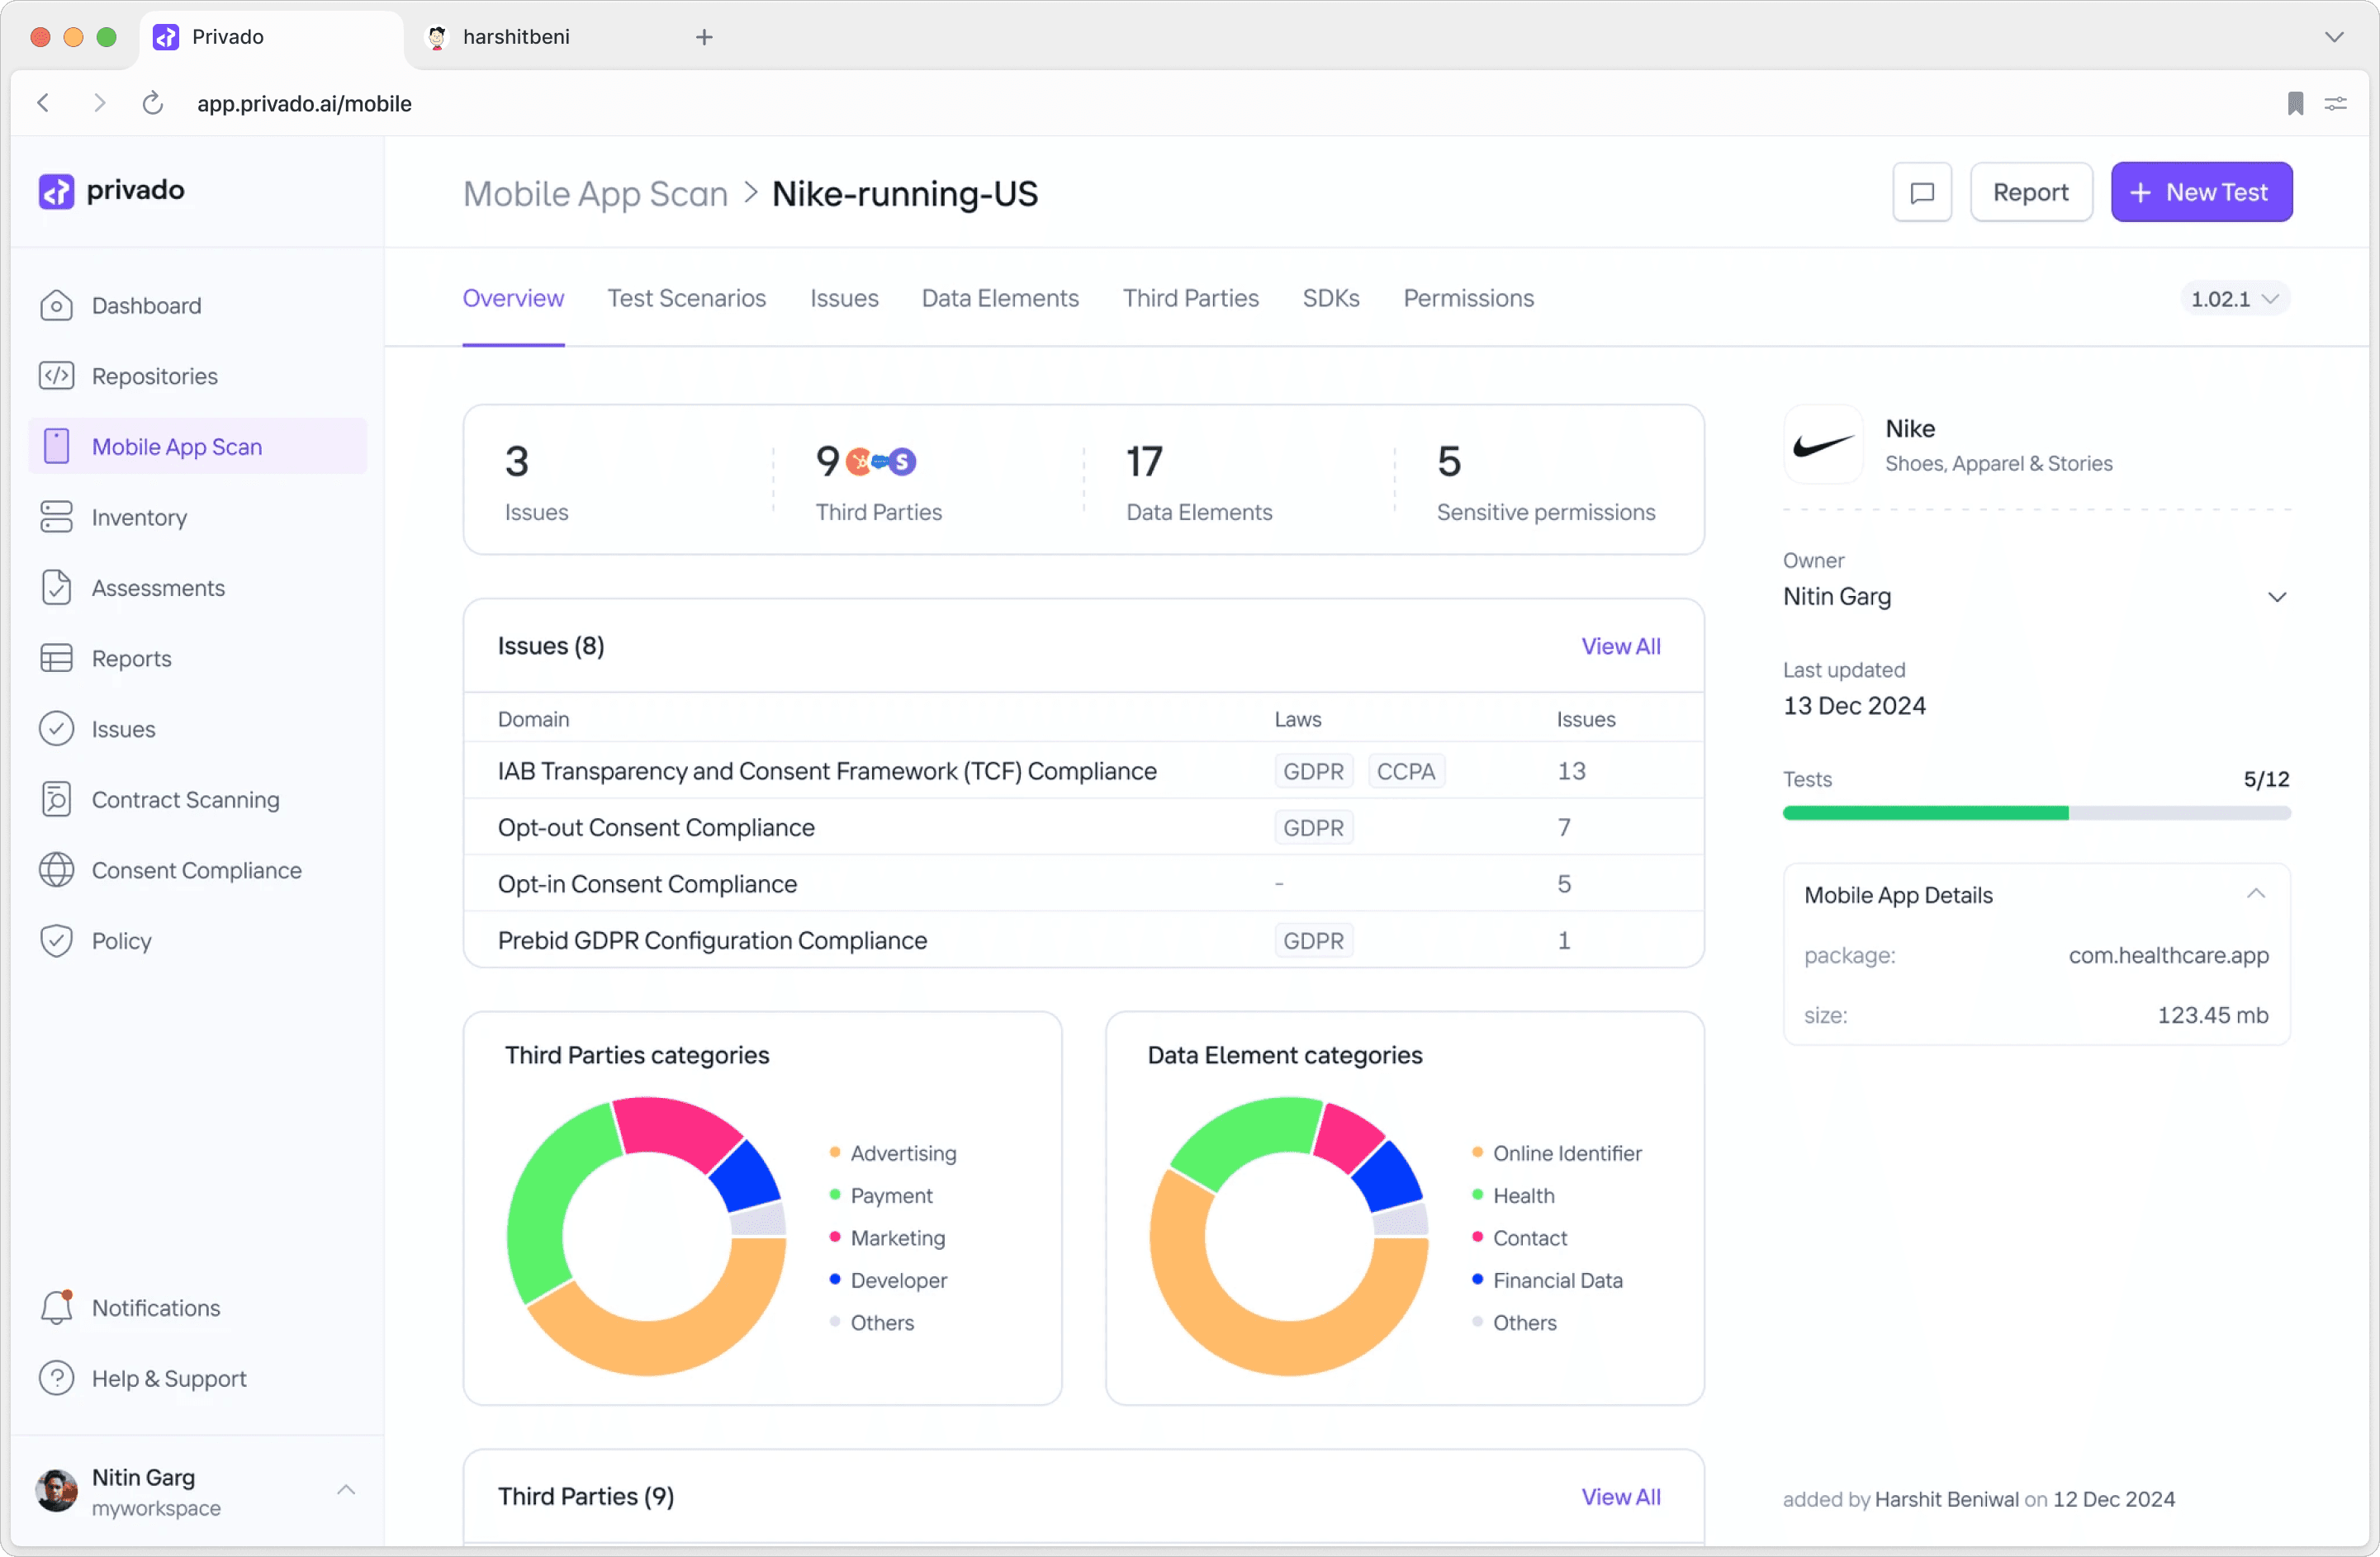The height and width of the screenshot is (1557, 2380).
Task: Expand the Owner Nitin Garg dropdown
Action: pyautogui.click(x=2276, y=597)
